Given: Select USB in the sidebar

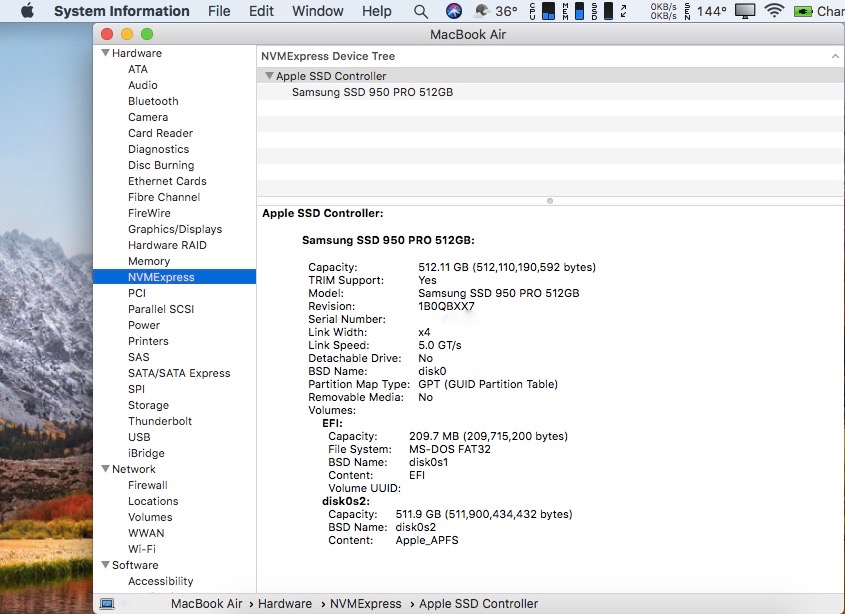Looking at the screenshot, I should coord(139,437).
